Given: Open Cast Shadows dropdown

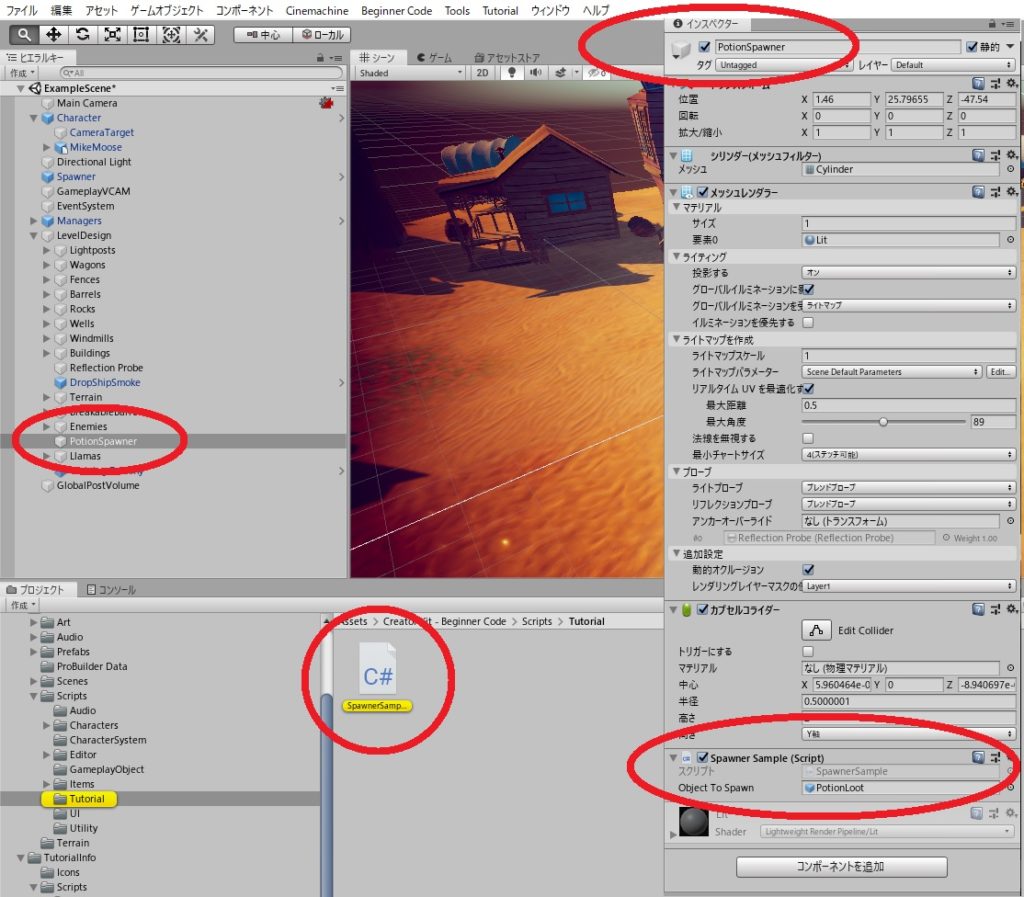Looking at the screenshot, I should [908, 272].
